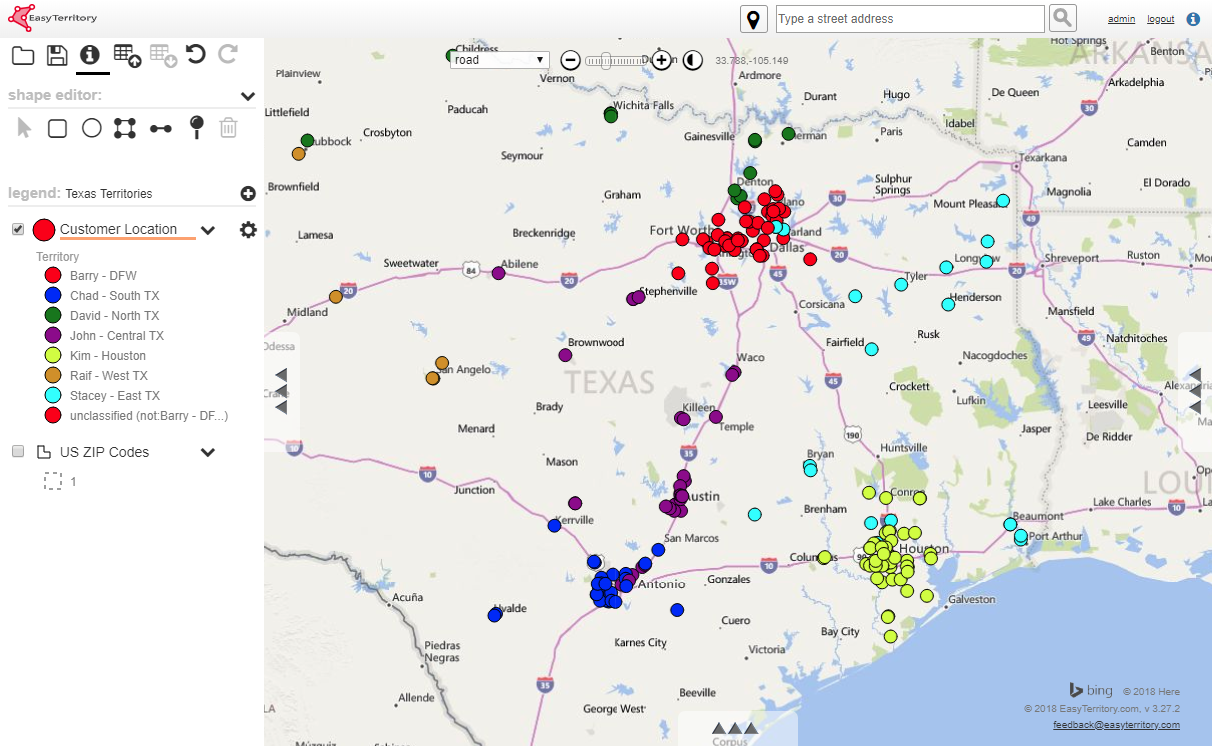The width and height of the screenshot is (1212, 746).
Task: Click the logout link
Action: coord(1161,19)
